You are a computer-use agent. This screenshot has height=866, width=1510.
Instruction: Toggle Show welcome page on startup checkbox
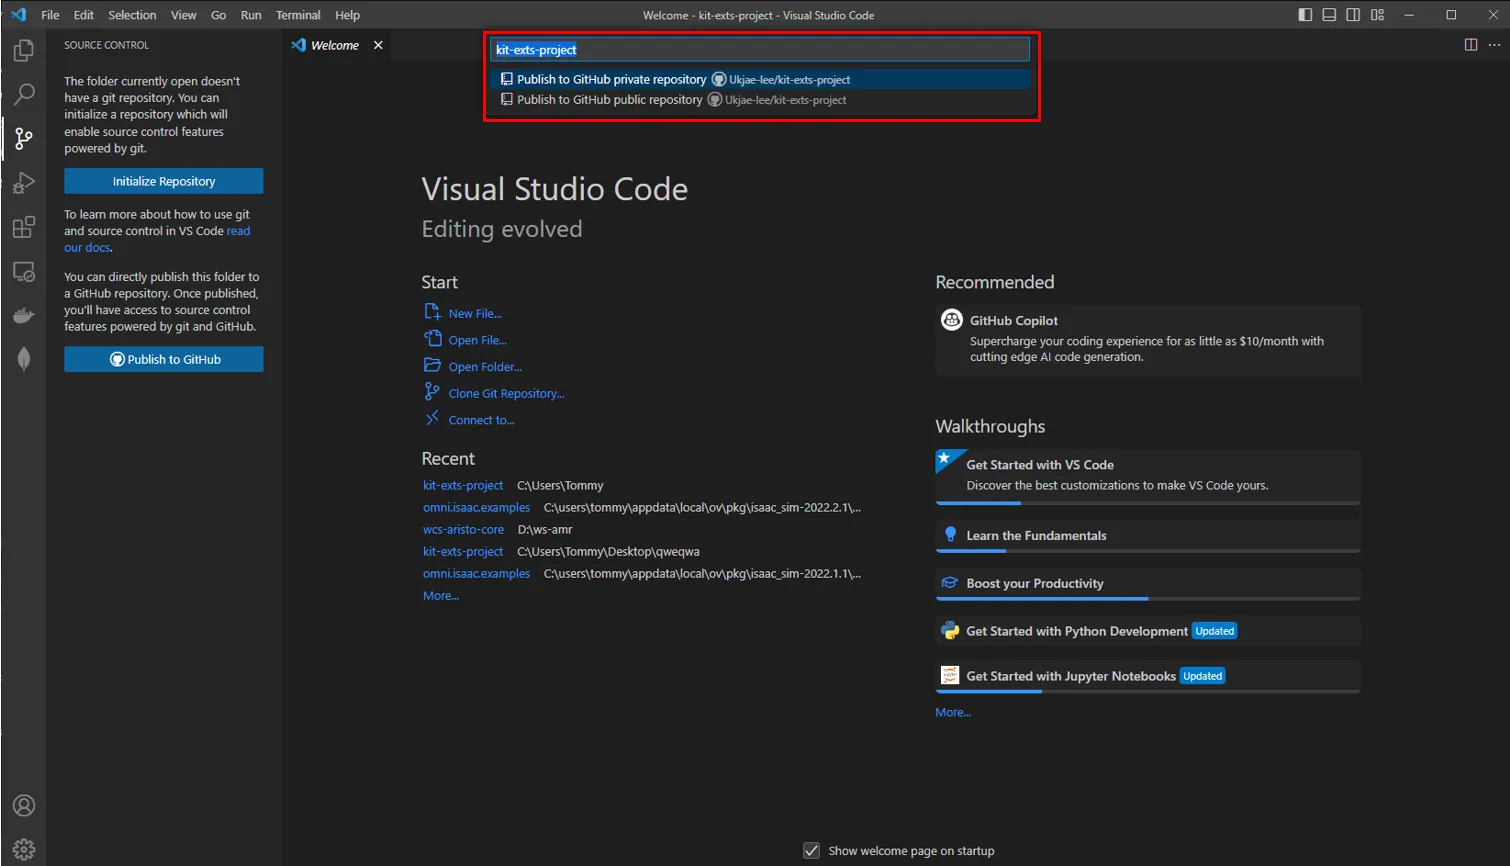point(811,851)
